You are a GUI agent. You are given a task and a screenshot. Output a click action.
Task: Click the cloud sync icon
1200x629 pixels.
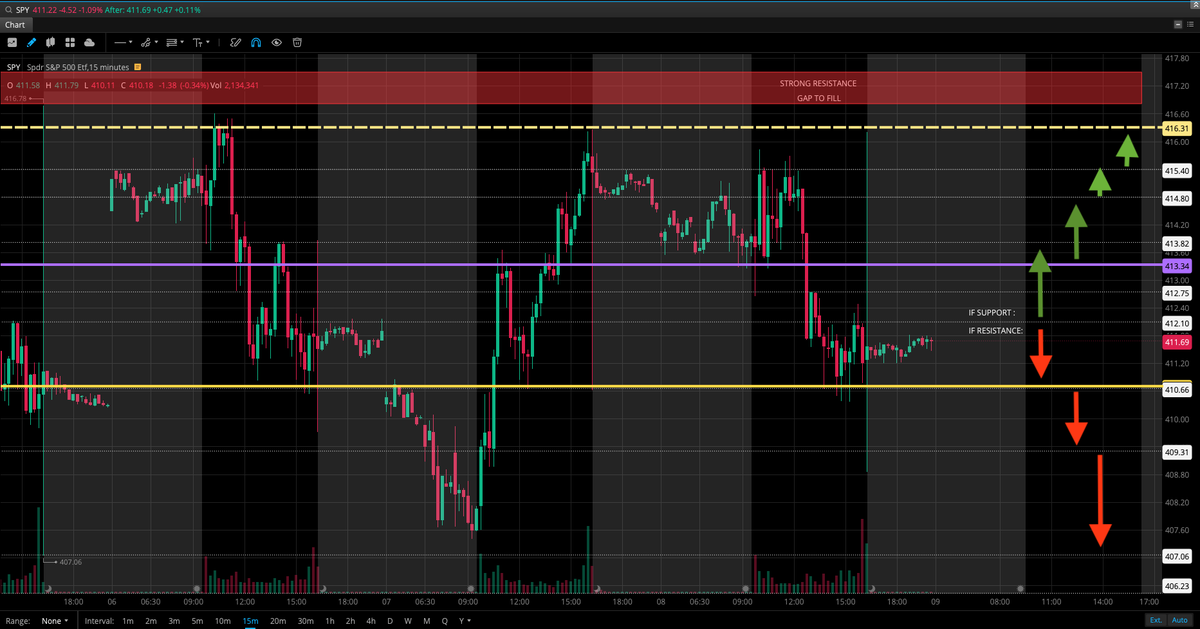(90, 43)
